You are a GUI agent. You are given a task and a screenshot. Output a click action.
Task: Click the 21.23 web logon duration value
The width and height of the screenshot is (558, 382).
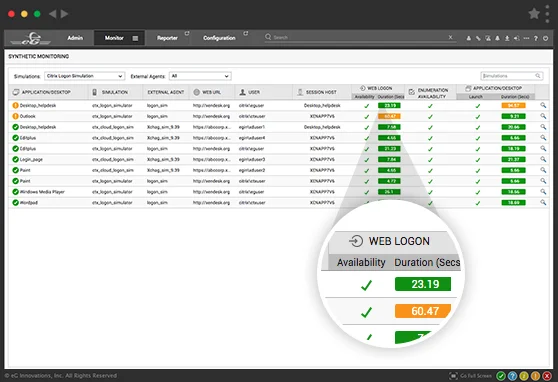point(389,148)
